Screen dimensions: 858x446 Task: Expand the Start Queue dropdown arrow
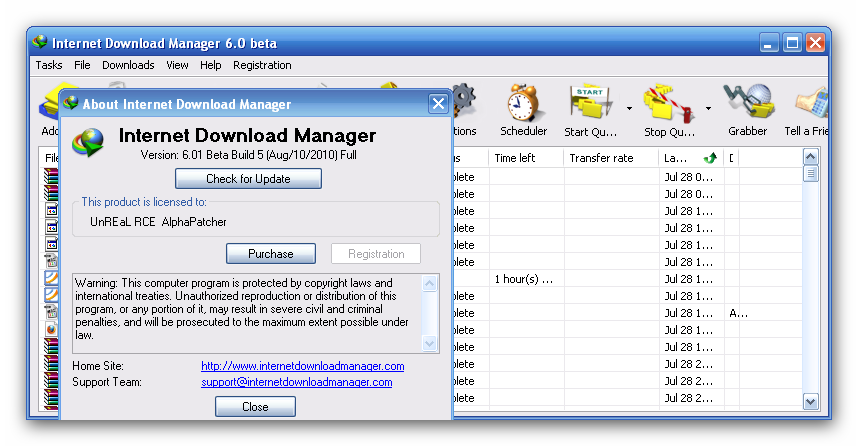coord(629,108)
